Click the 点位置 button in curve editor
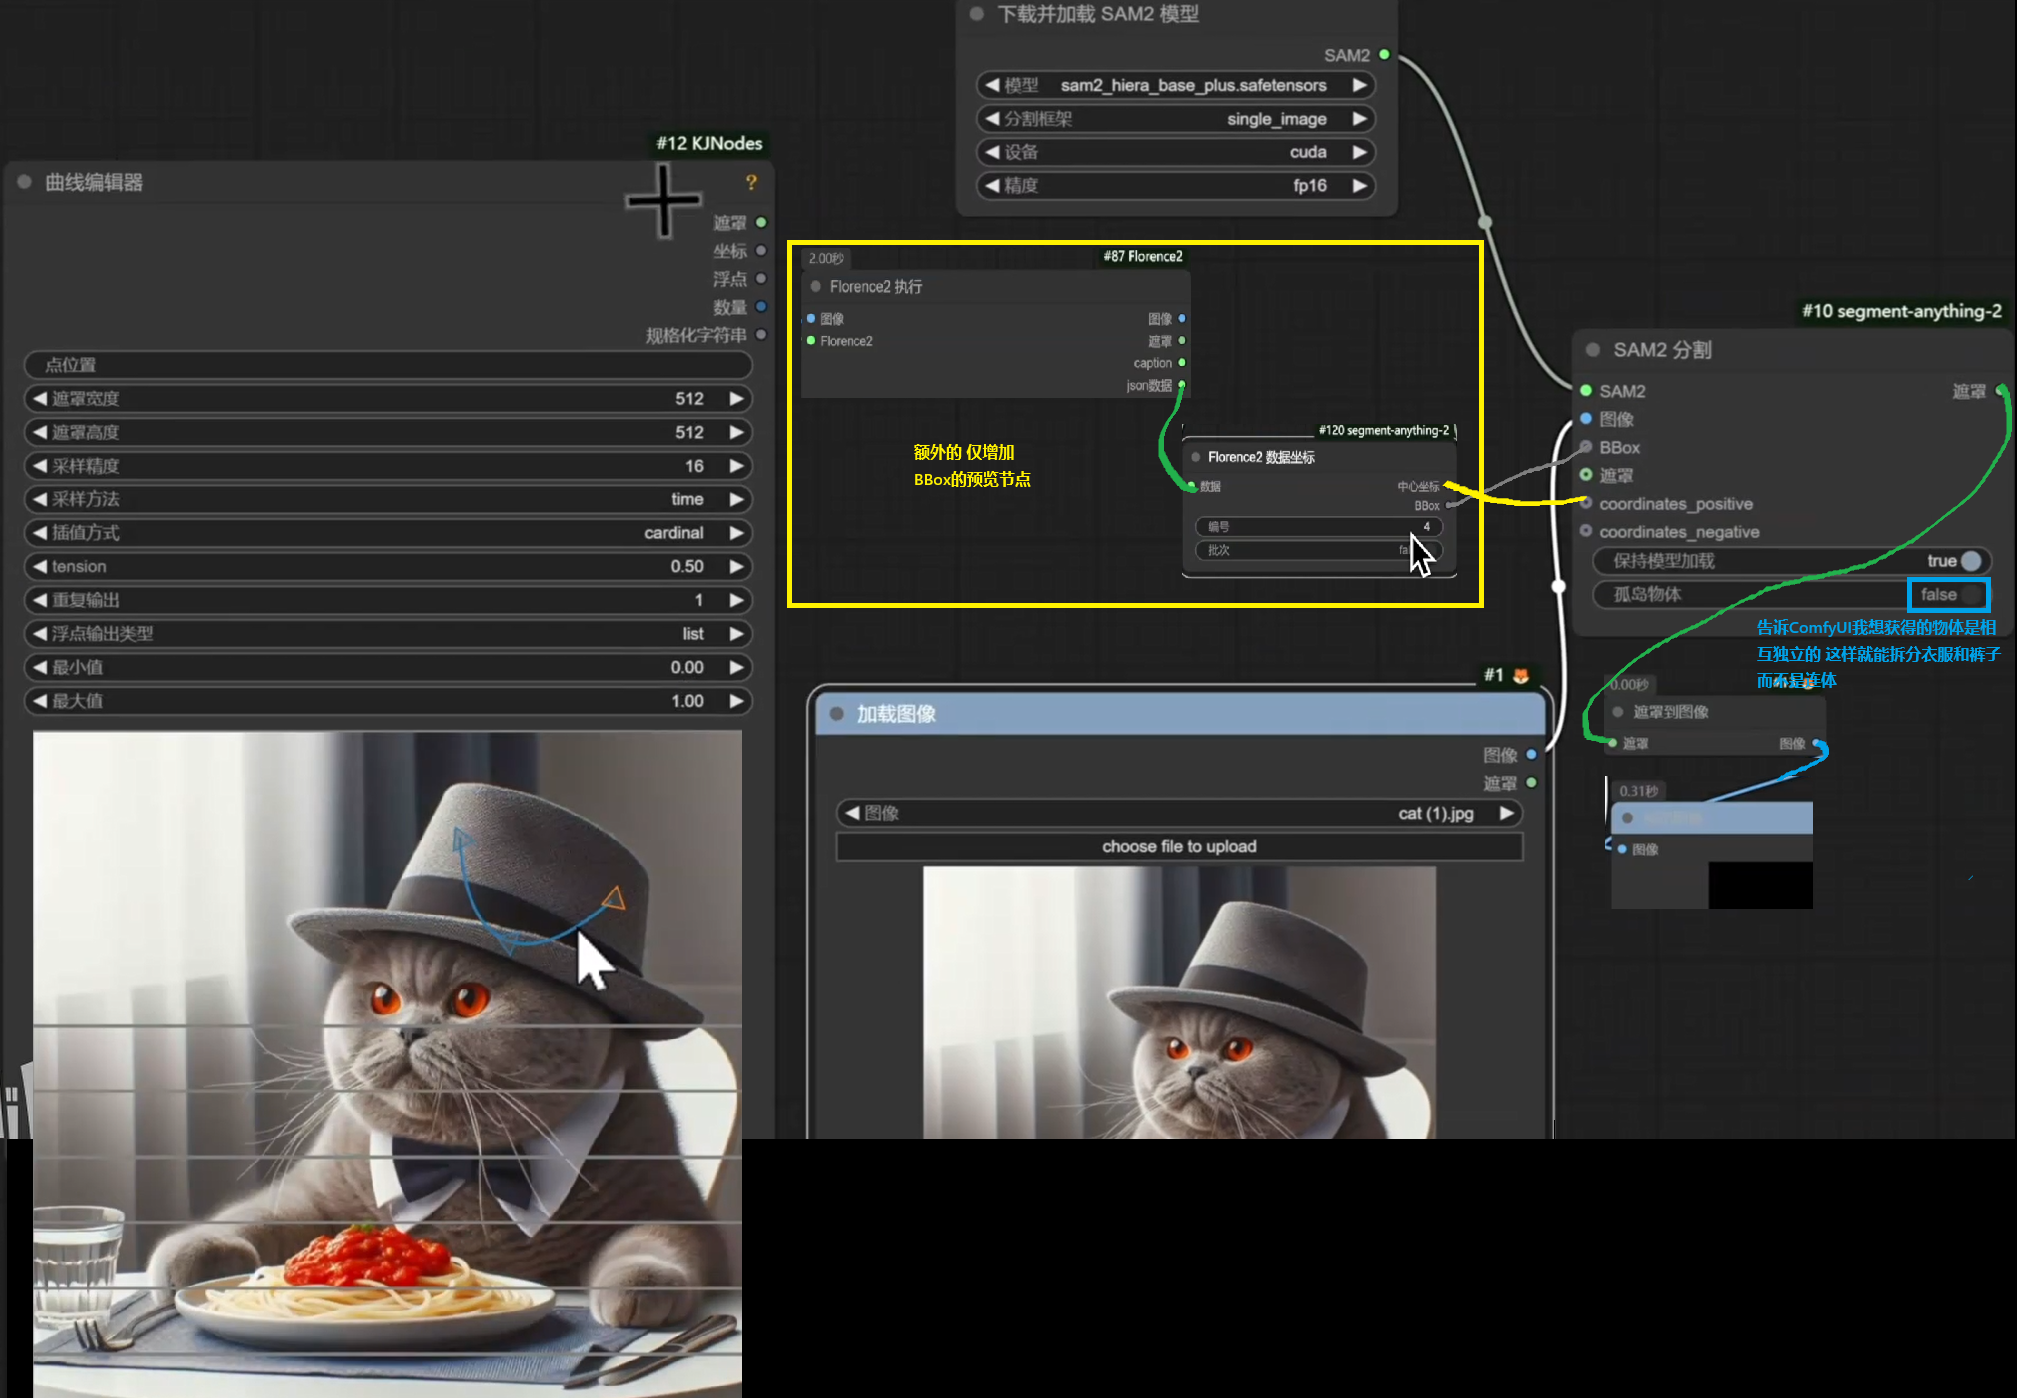2017x1398 pixels. point(388,365)
